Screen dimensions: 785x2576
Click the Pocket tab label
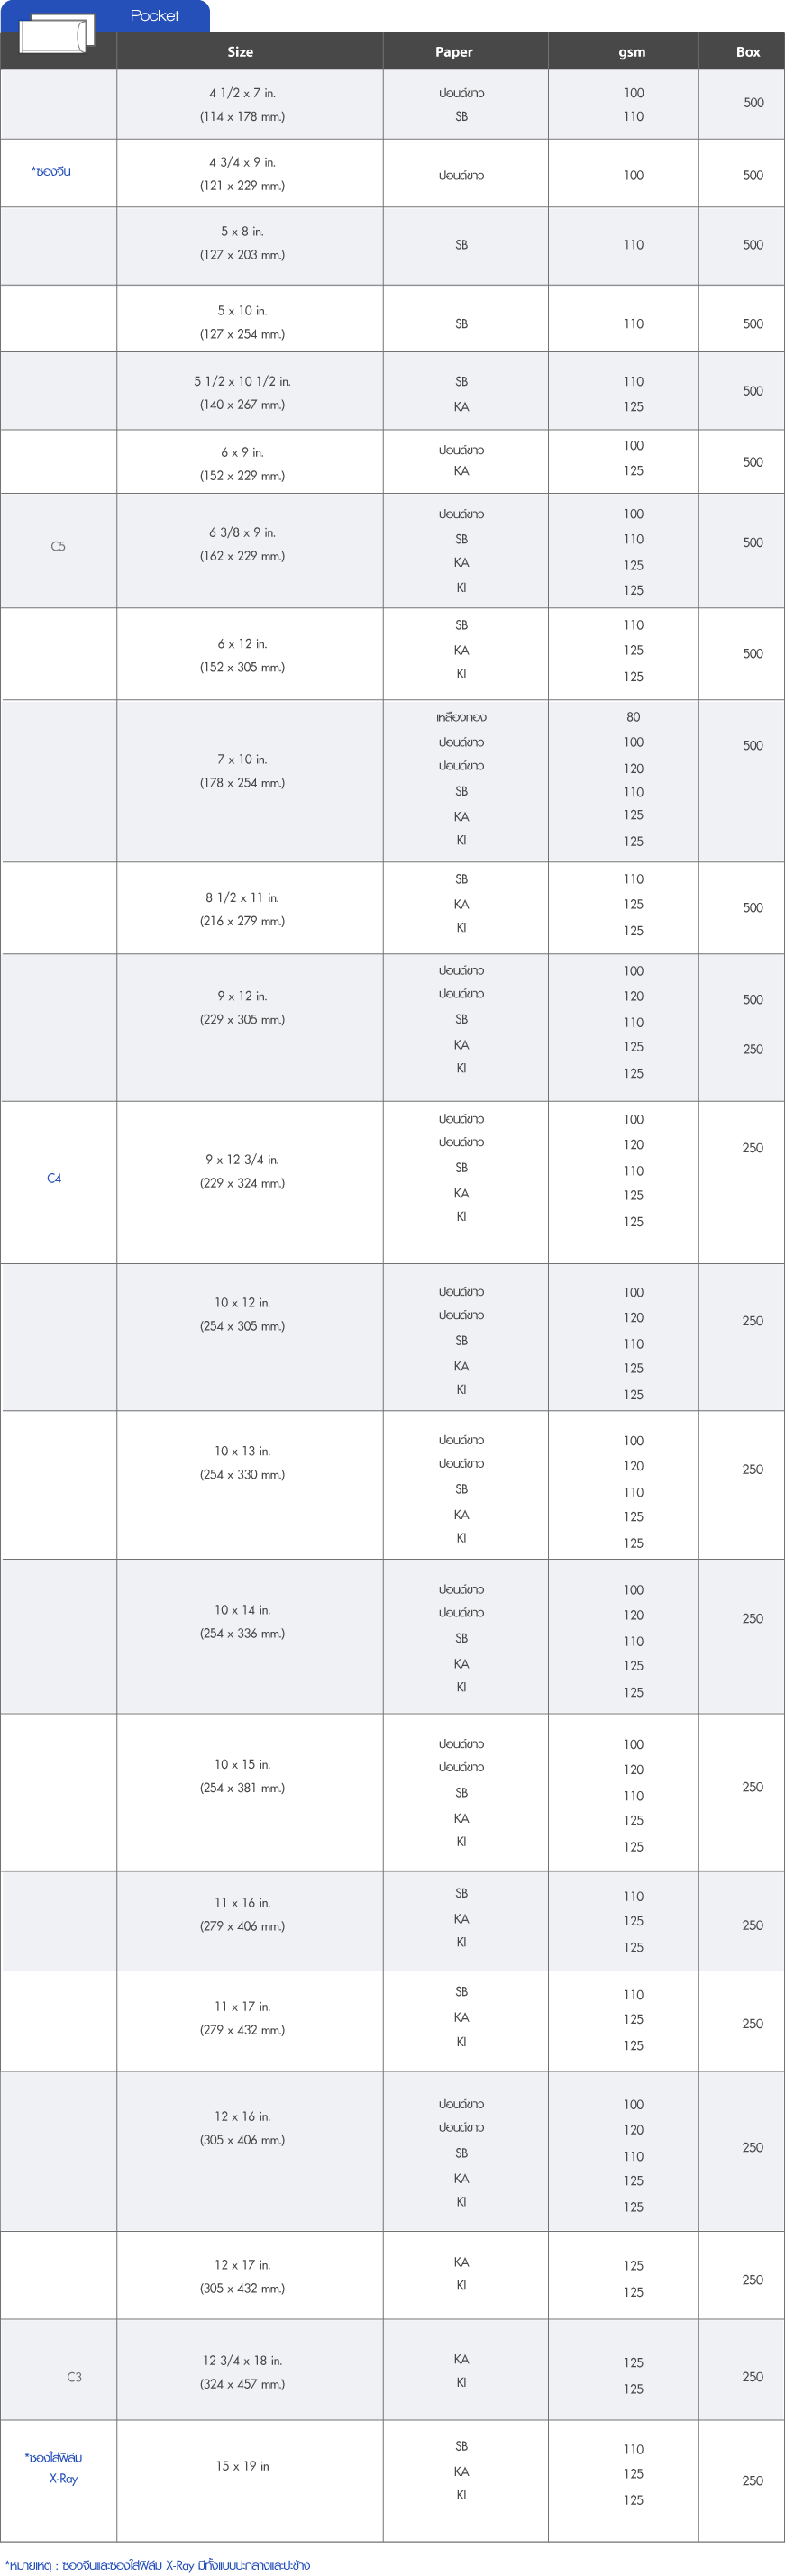point(154,16)
